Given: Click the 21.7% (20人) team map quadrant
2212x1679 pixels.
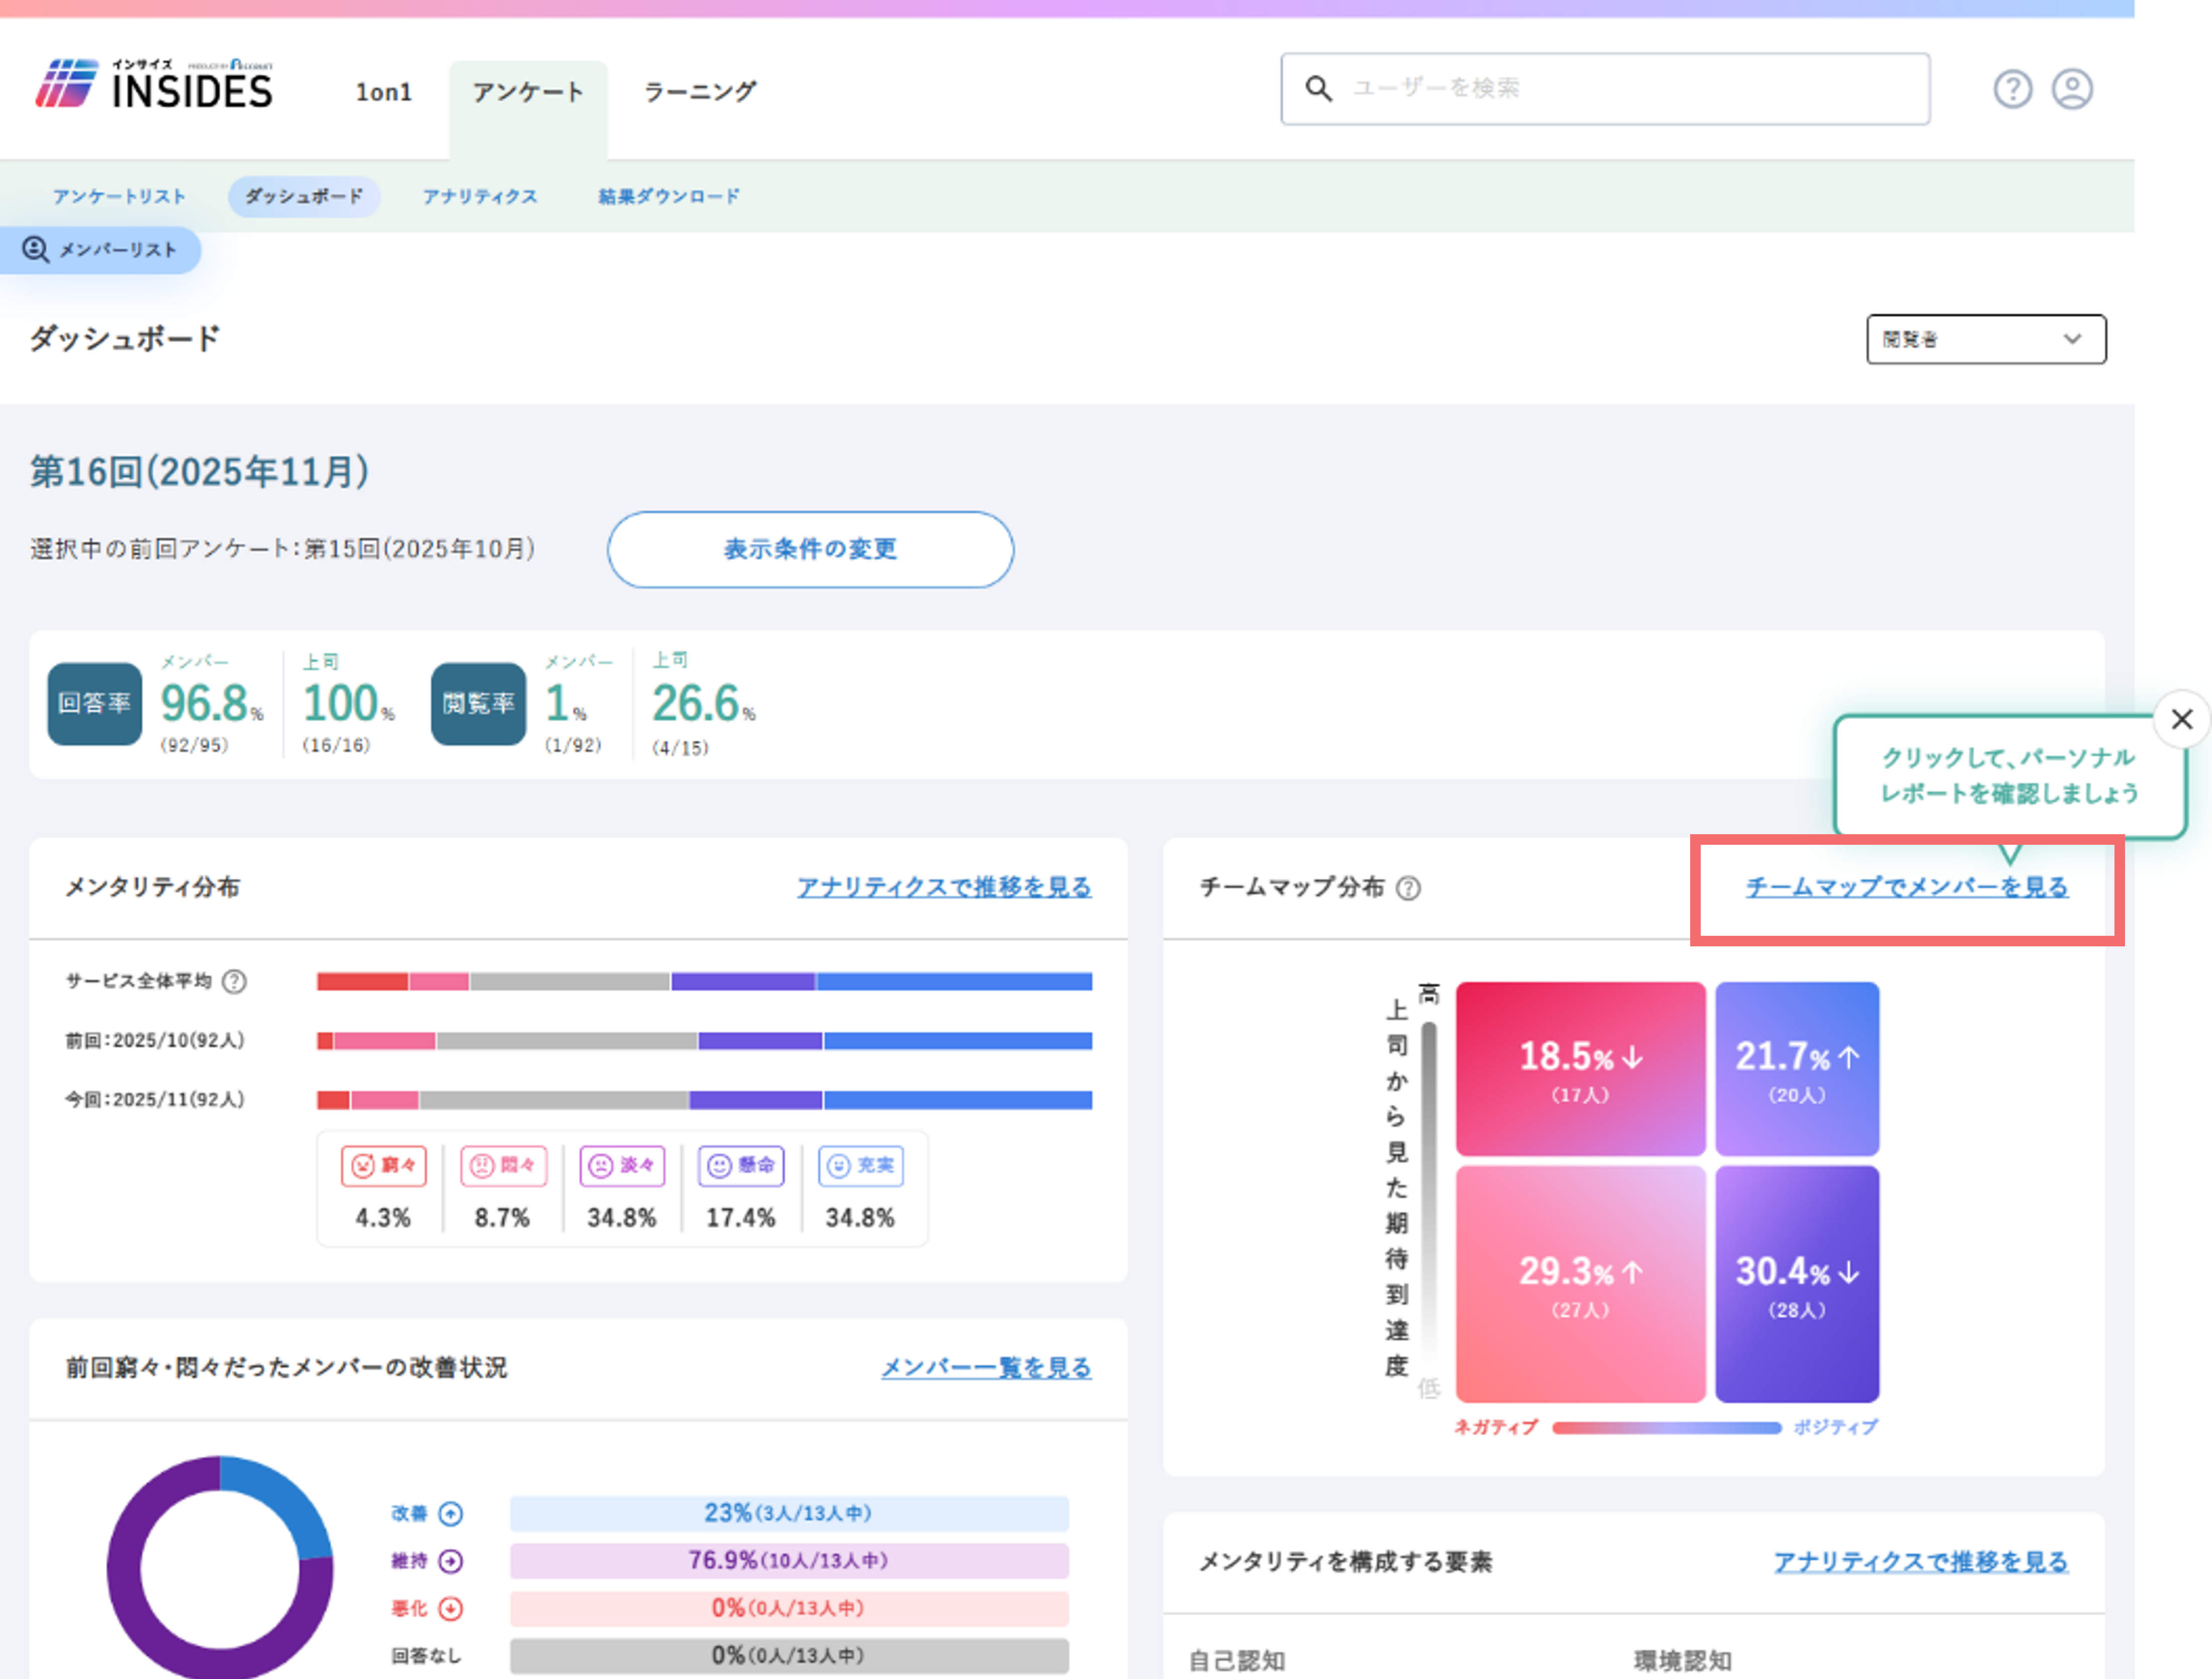Looking at the screenshot, I should (1797, 1068).
